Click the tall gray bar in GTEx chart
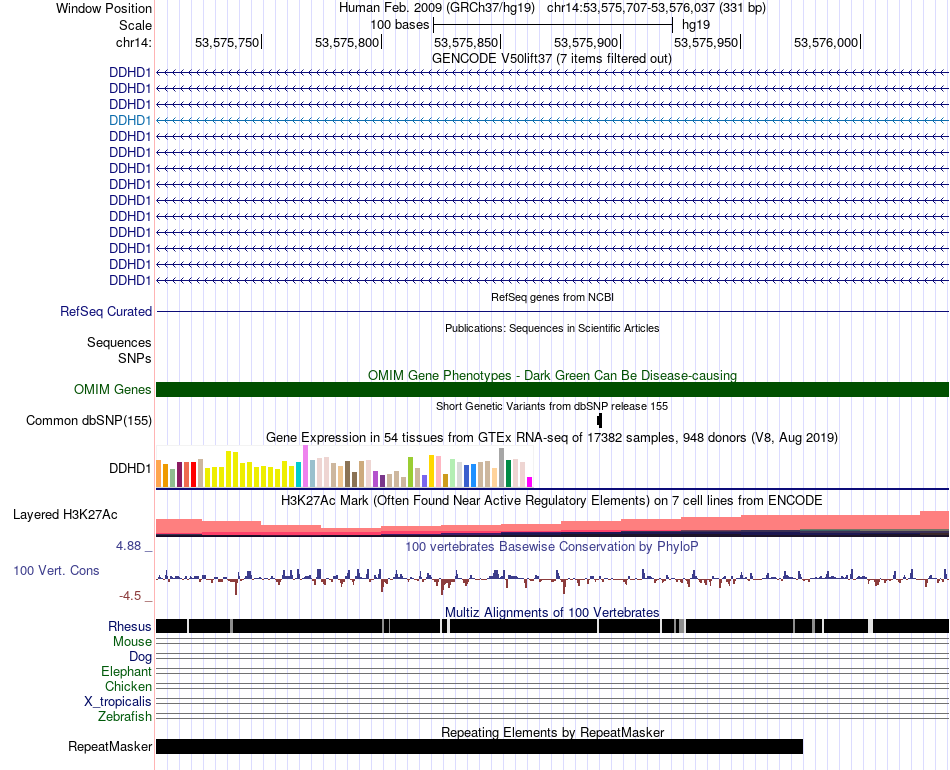The width and height of the screenshot is (950, 770). point(501,468)
